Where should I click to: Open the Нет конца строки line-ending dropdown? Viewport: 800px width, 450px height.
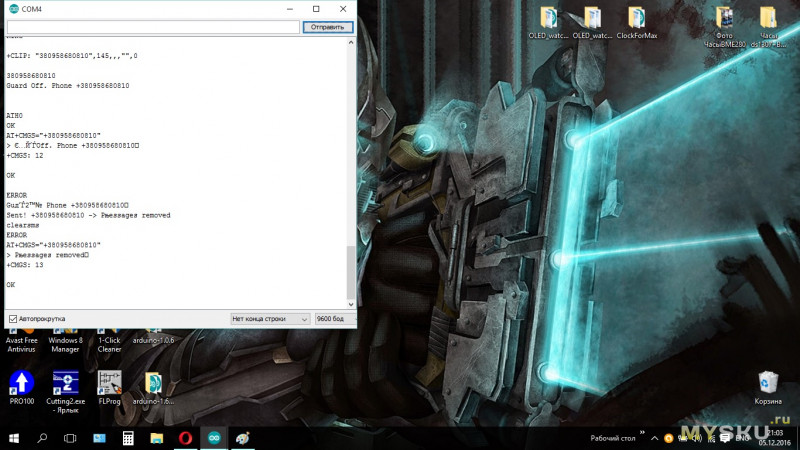pyautogui.click(x=270, y=319)
